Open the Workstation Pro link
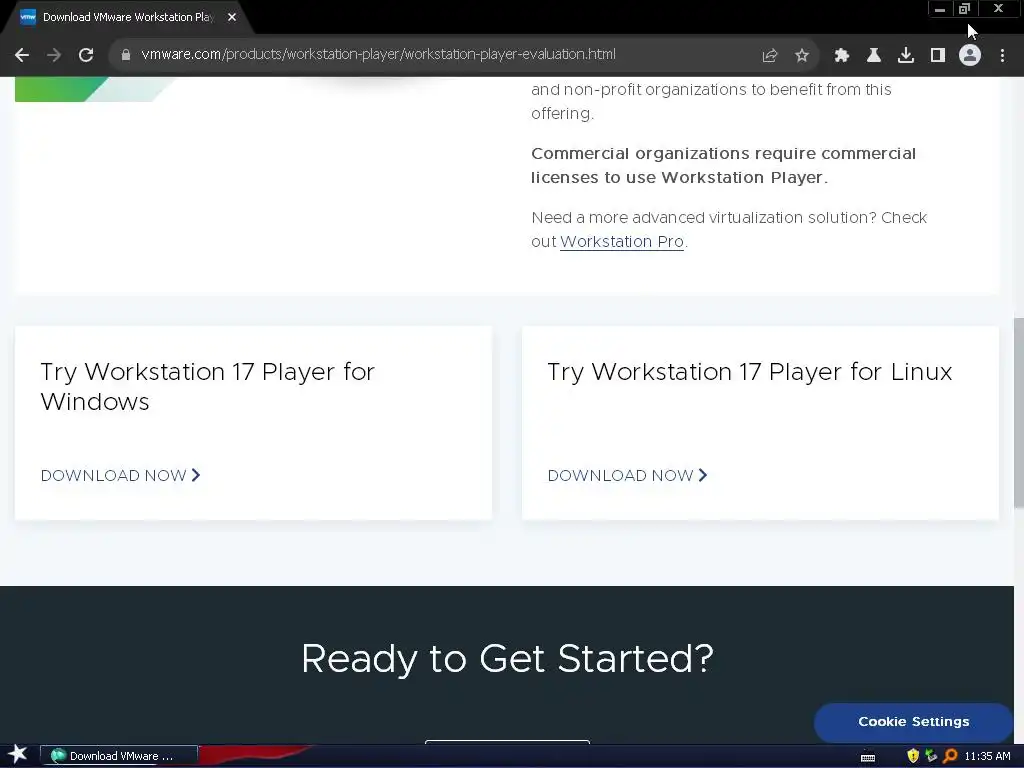This screenshot has height=768, width=1024. tap(622, 242)
